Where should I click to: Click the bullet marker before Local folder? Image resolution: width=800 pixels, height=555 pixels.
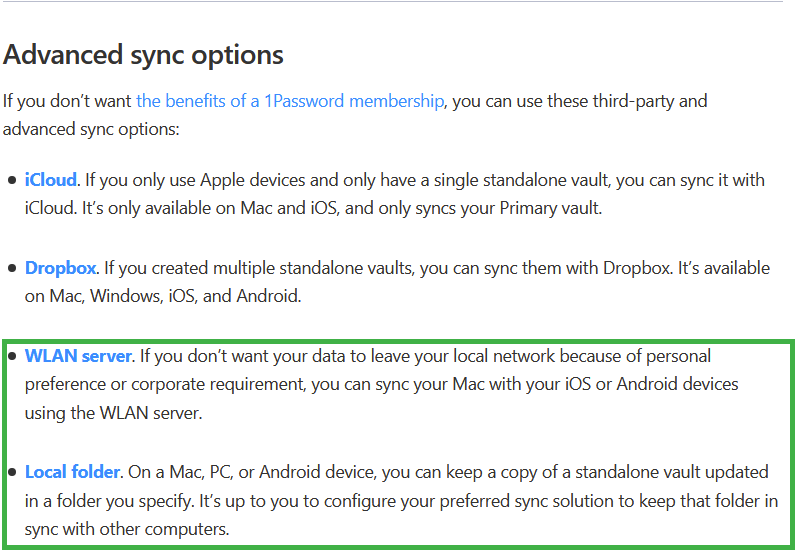(x=12, y=472)
